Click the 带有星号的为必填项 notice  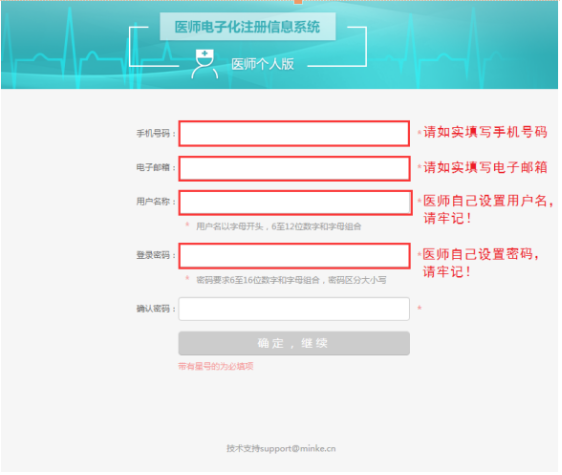point(216,366)
